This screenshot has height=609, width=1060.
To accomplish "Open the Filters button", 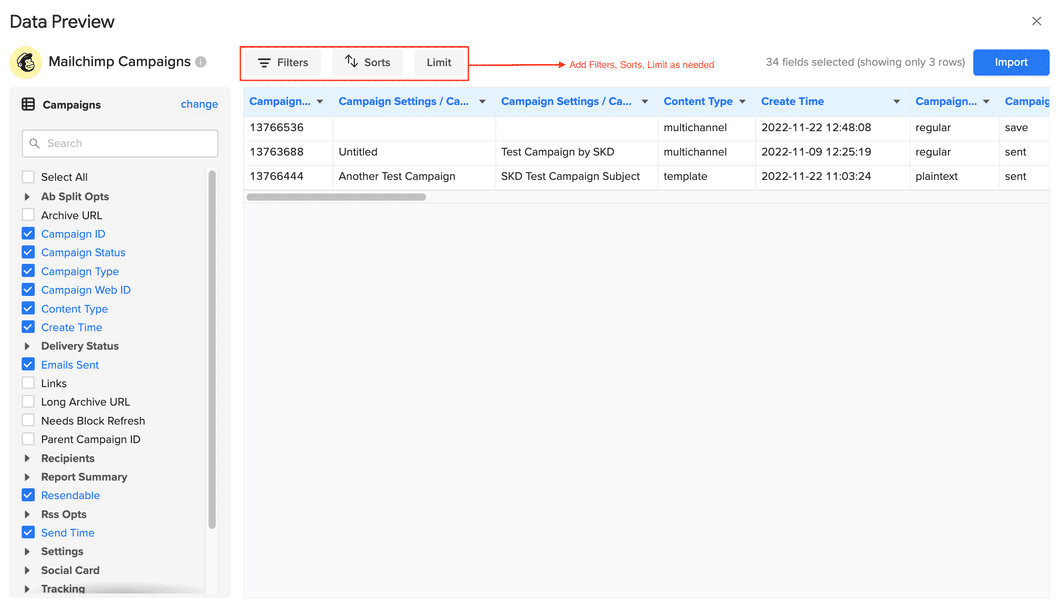I will point(283,62).
